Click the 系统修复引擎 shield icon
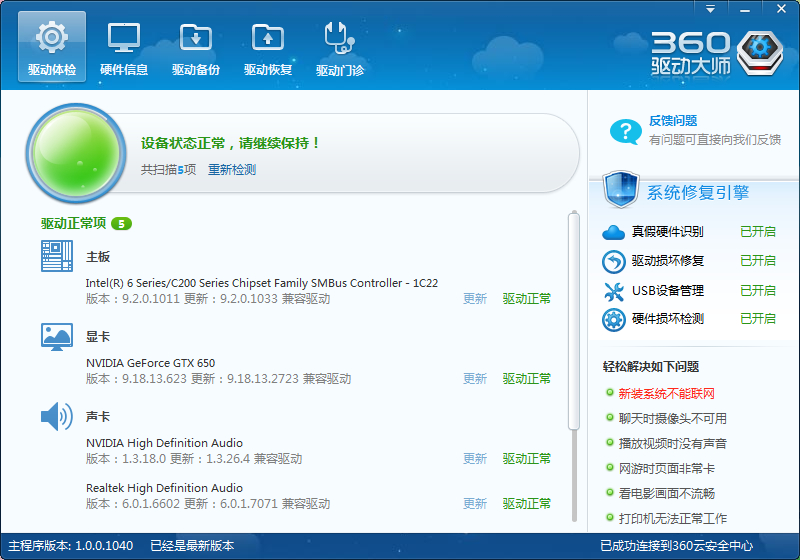The height and width of the screenshot is (560, 800). 620,189
